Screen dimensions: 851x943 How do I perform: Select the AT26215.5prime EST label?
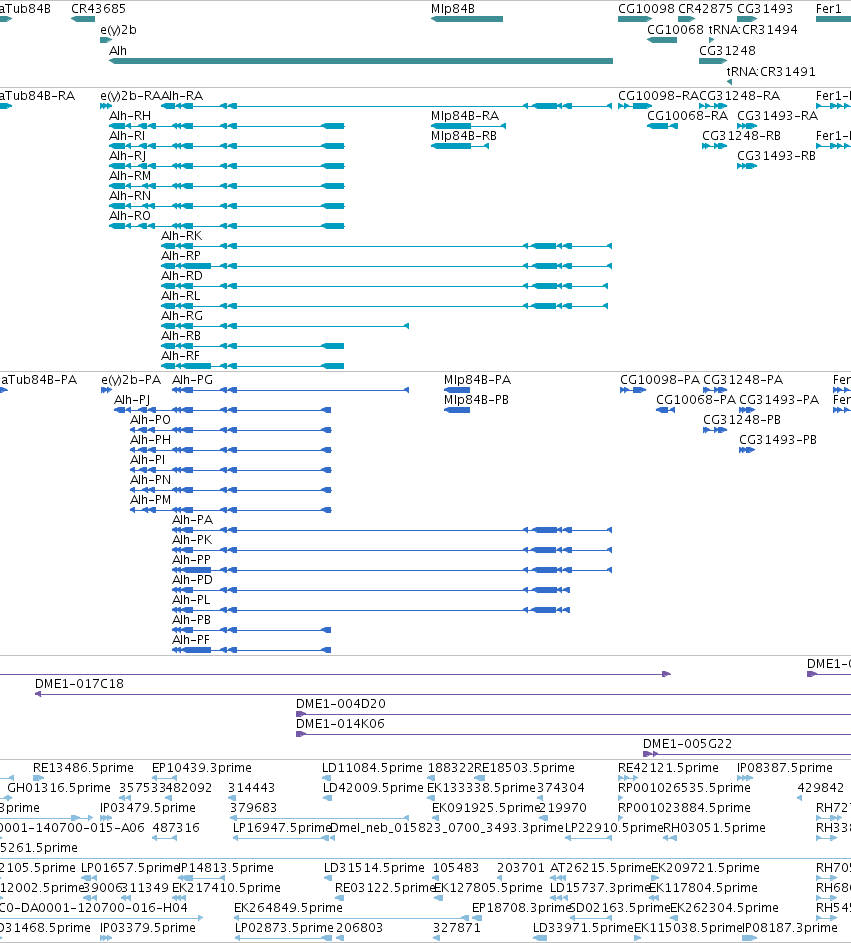tap(600, 867)
